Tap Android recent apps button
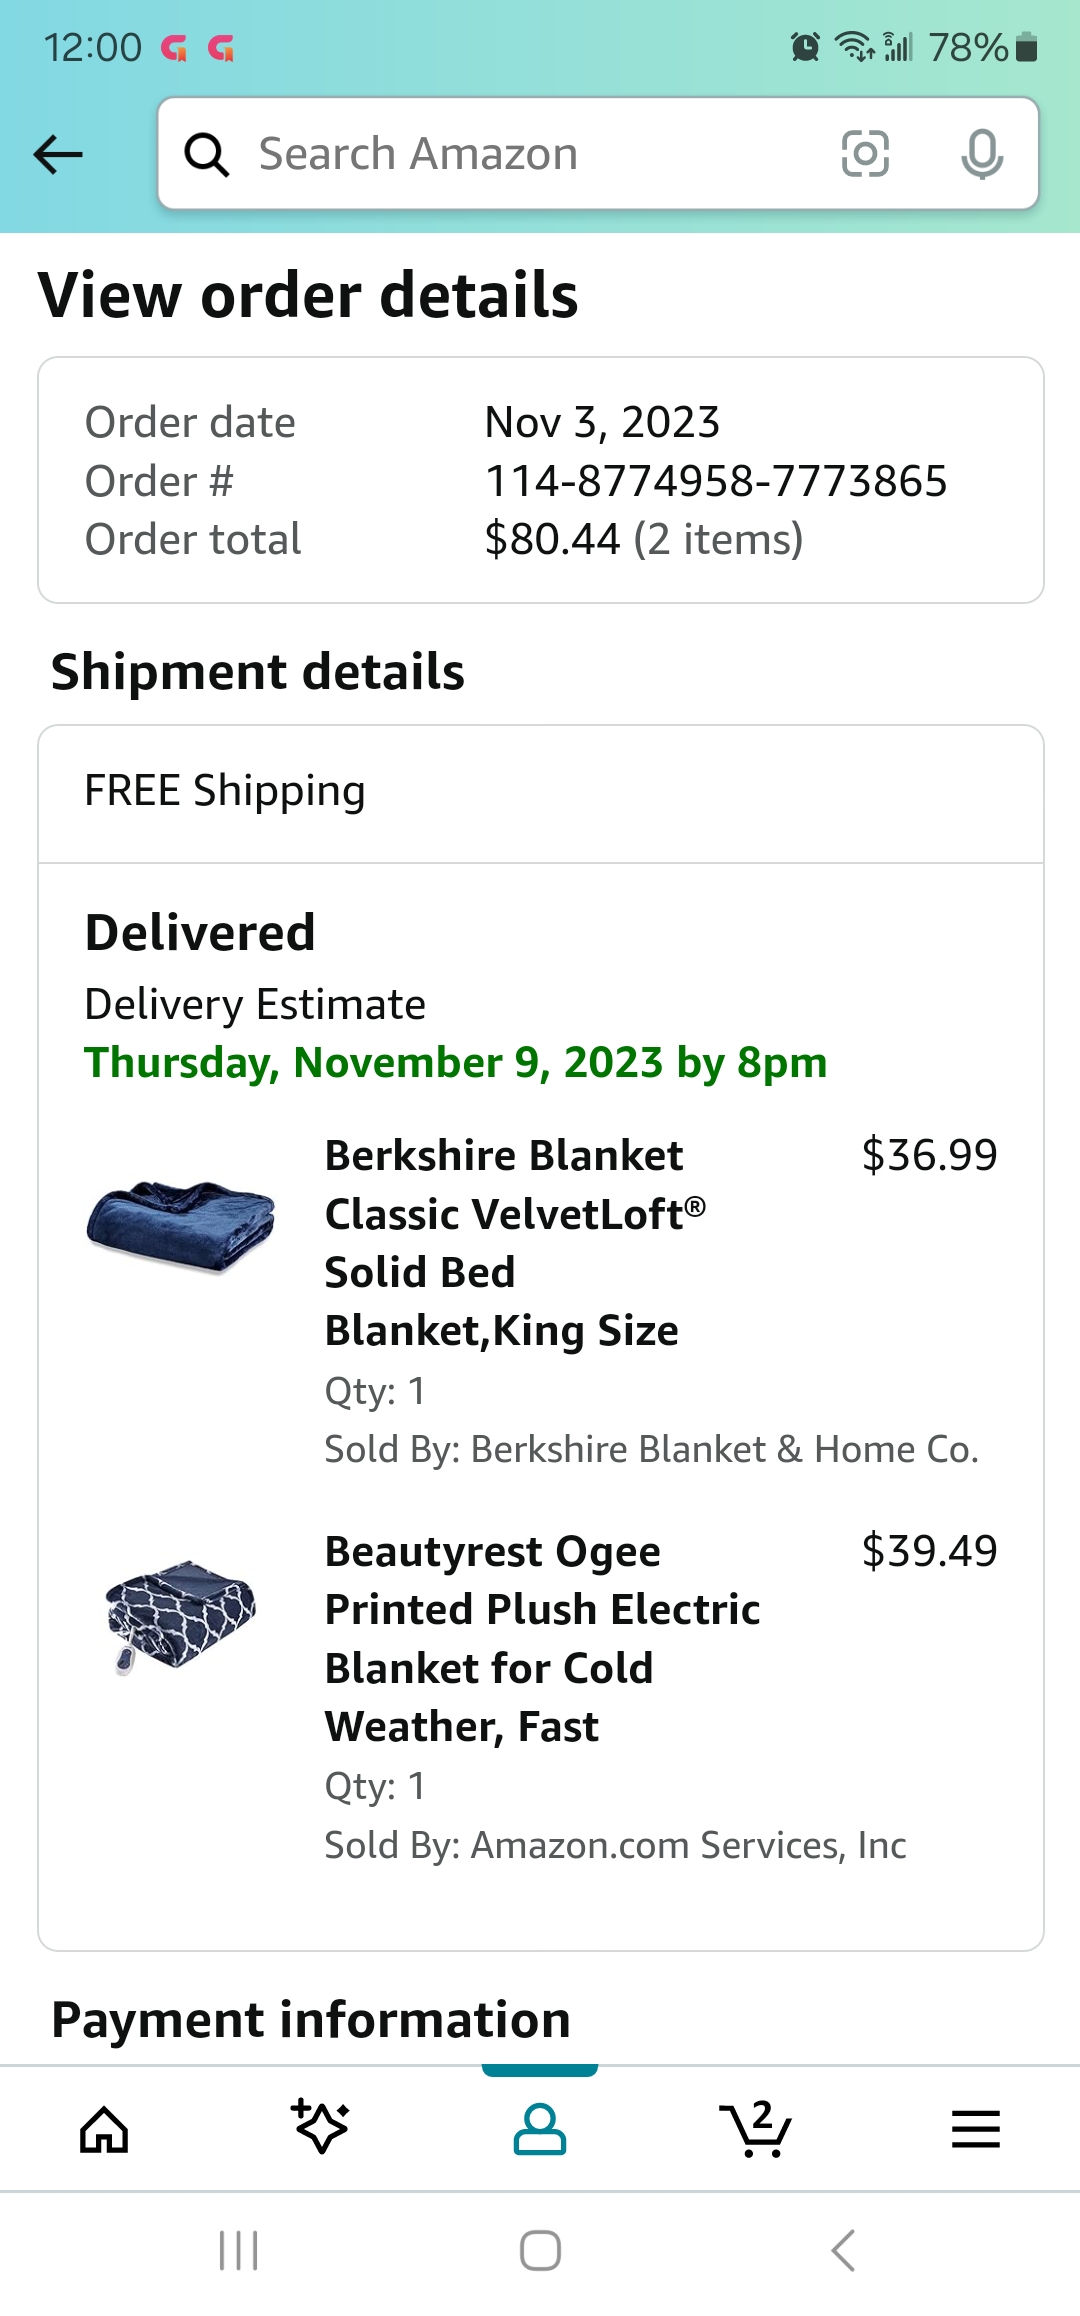 [x=239, y=2251]
